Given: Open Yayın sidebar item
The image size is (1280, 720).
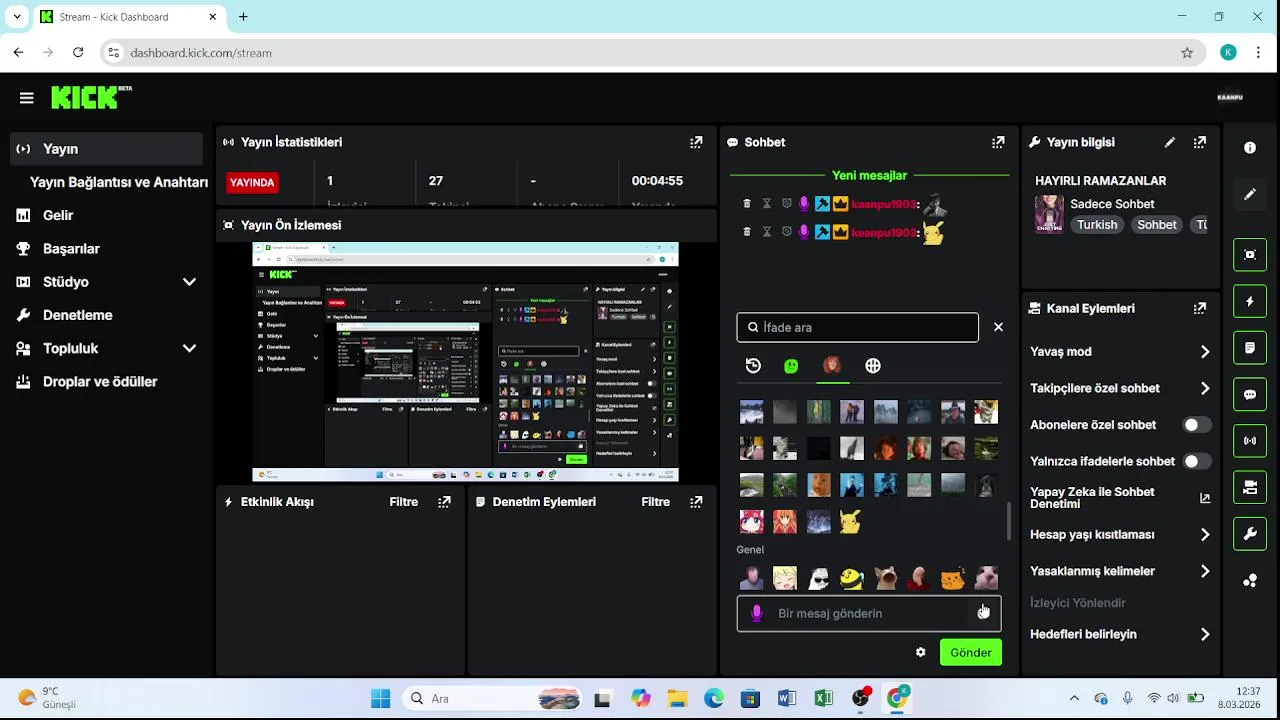Looking at the screenshot, I should pos(106,149).
